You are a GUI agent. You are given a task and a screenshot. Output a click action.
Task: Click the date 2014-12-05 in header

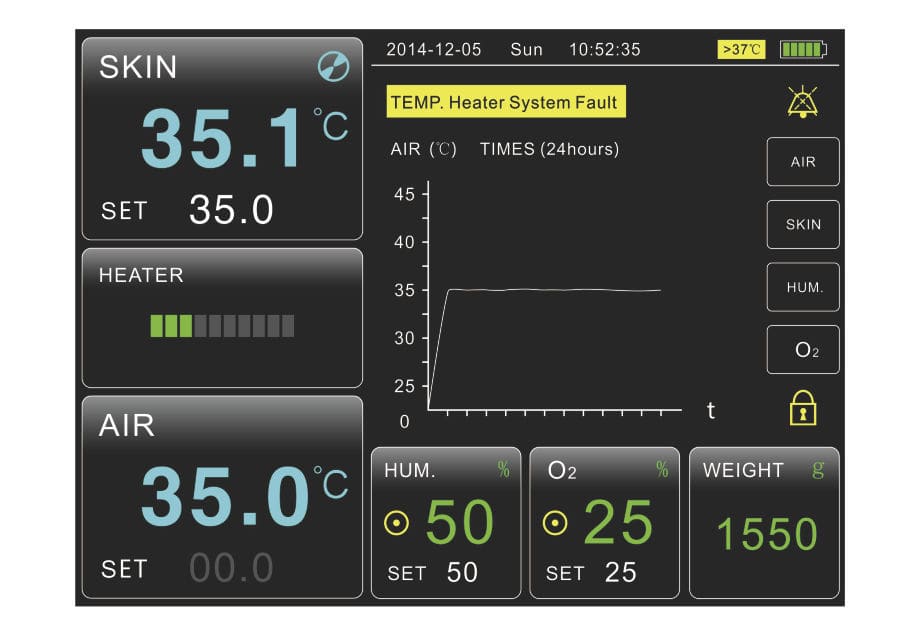click(433, 49)
